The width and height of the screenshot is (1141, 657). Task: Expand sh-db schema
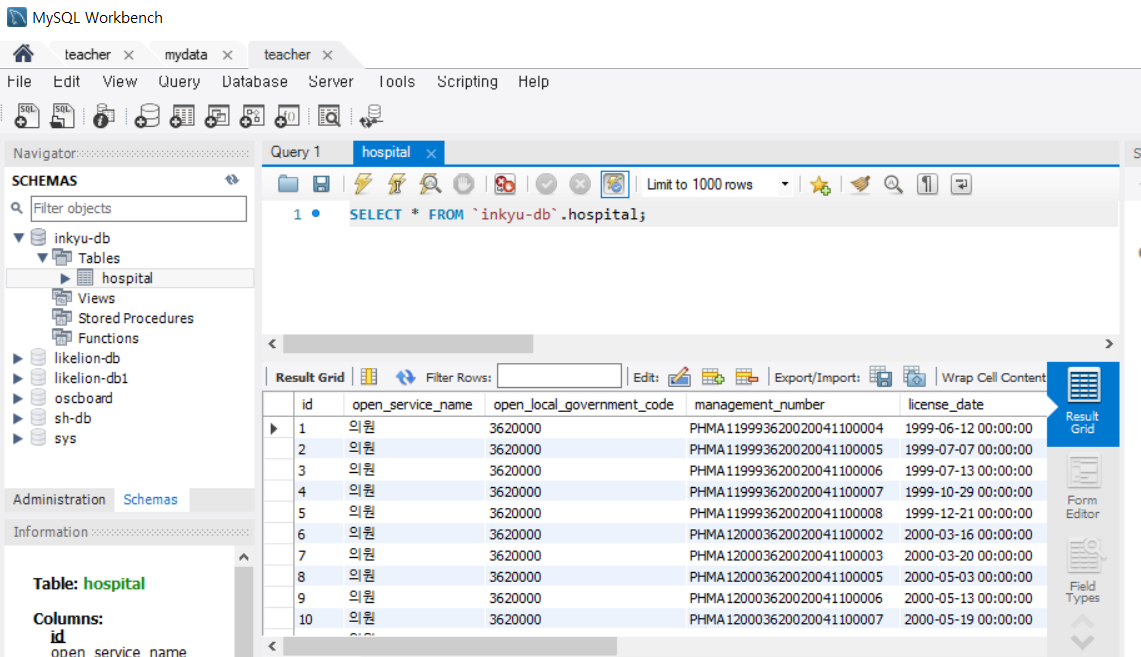click(x=18, y=418)
